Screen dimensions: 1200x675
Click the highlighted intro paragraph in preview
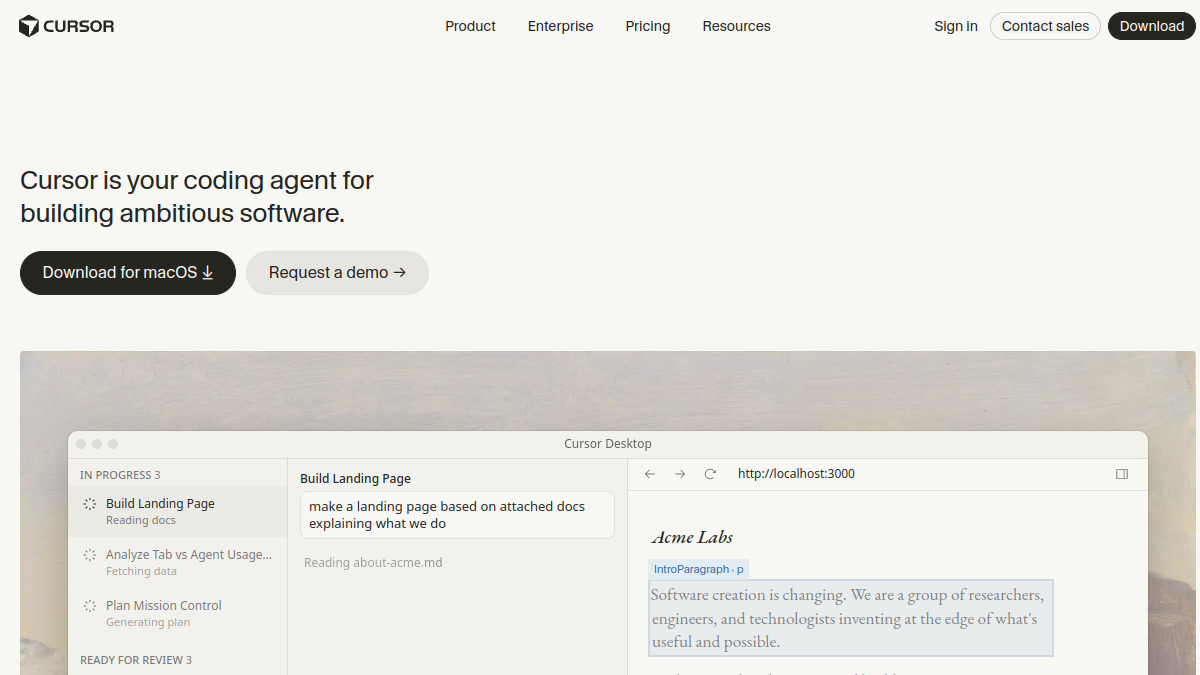click(x=851, y=618)
